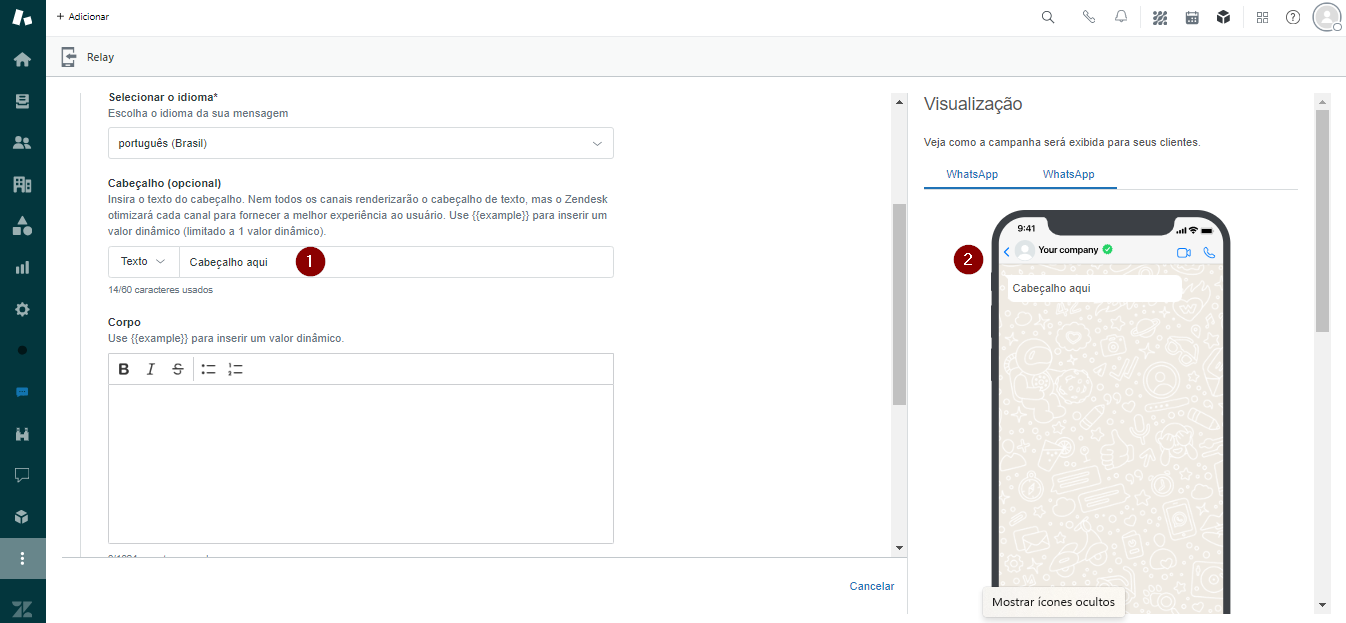The height and width of the screenshot is (623, 1346).
Task: Select the first WhatsApp preview tab
Action: (x=972, y=174)
